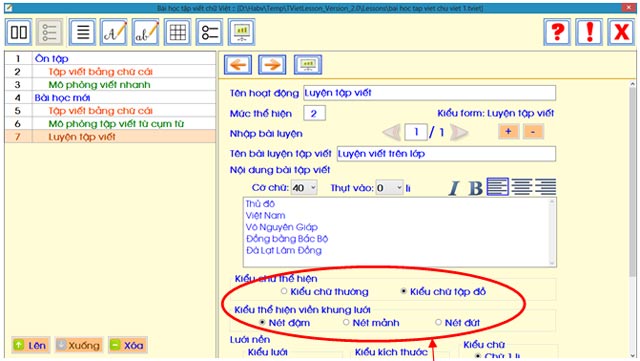Add an exercise with the plus button
The width and height of the screenshot is (640, 361).
508,131
